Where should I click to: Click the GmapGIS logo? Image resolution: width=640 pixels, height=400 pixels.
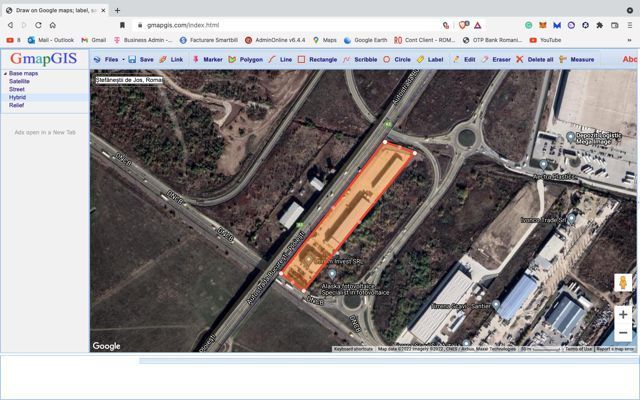44,58
